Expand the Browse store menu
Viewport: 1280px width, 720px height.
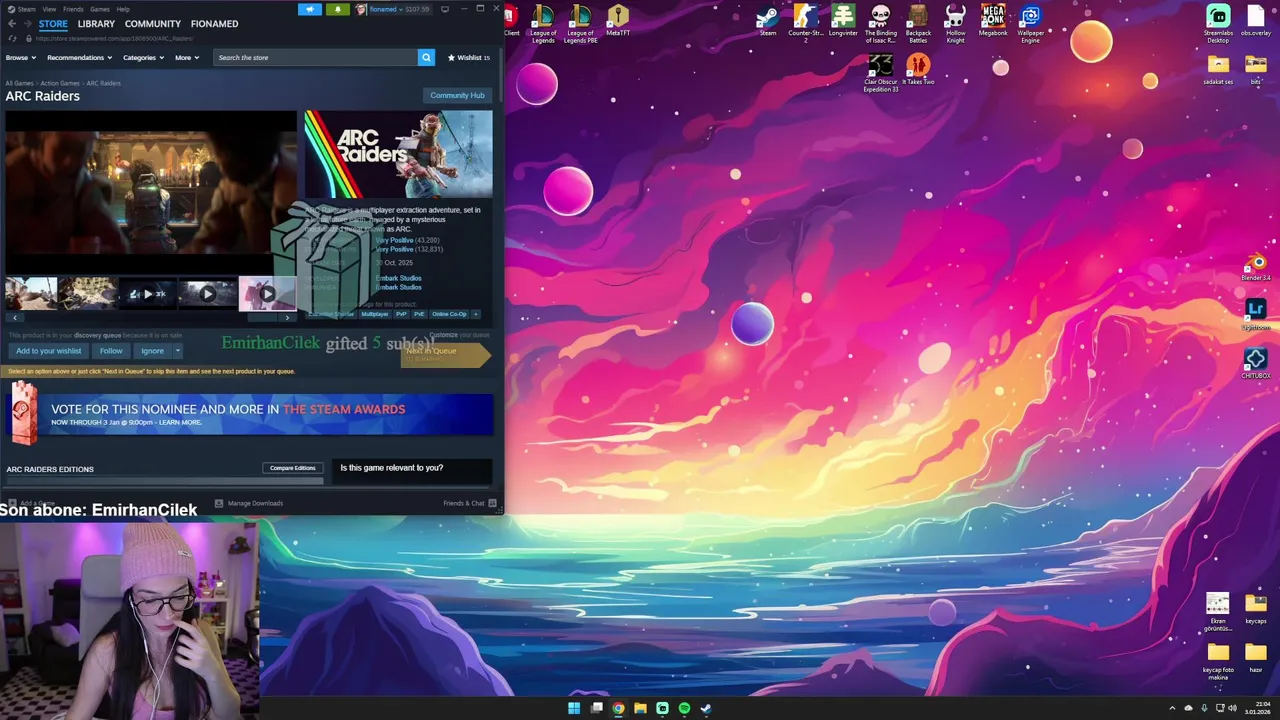(x=19, y=57)
